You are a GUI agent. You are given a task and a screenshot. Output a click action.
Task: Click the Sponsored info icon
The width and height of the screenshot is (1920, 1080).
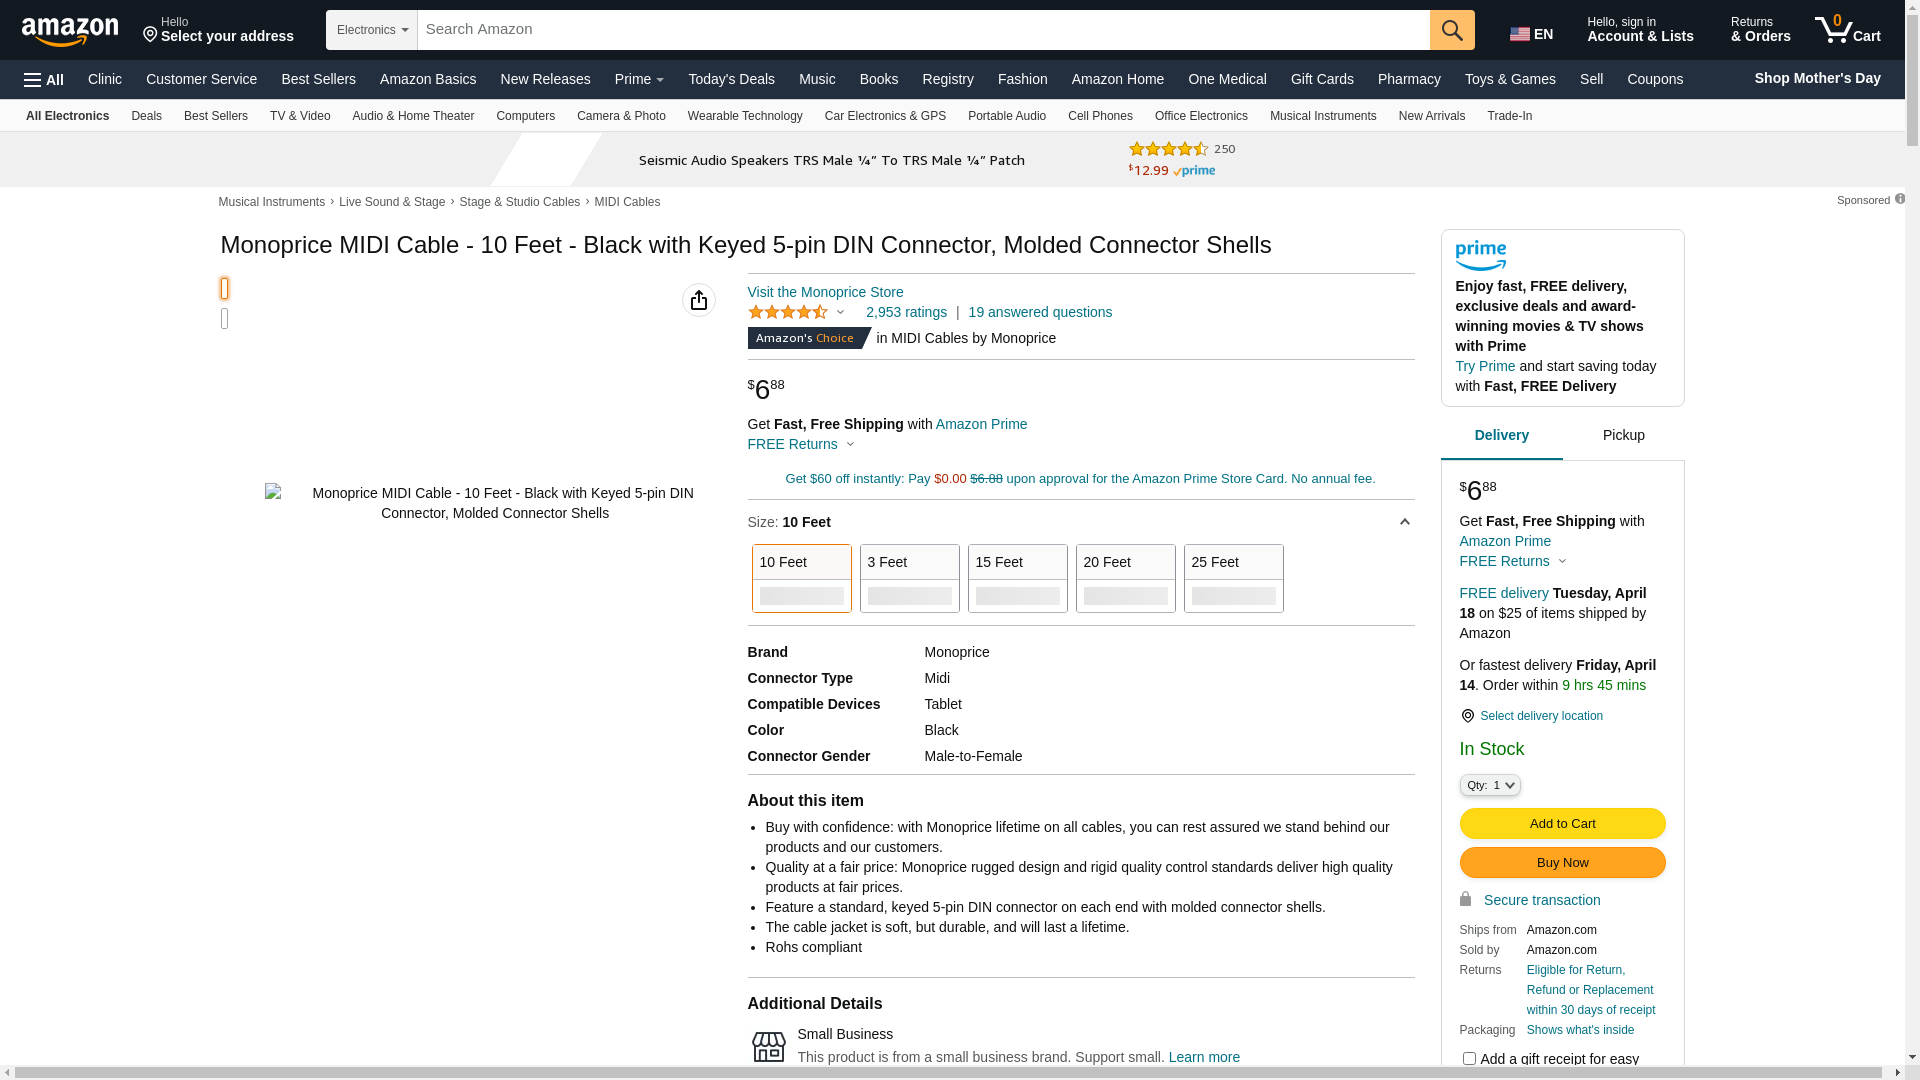(x=1899, y=199)
